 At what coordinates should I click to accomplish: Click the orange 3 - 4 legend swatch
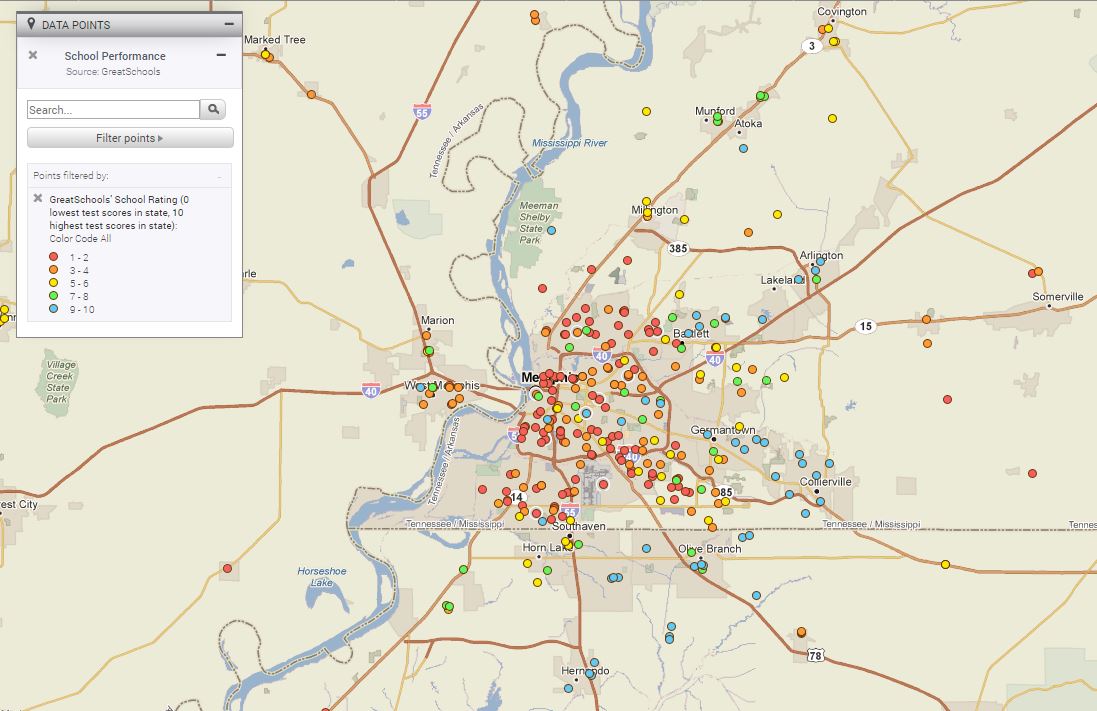[x=53, y=269]
